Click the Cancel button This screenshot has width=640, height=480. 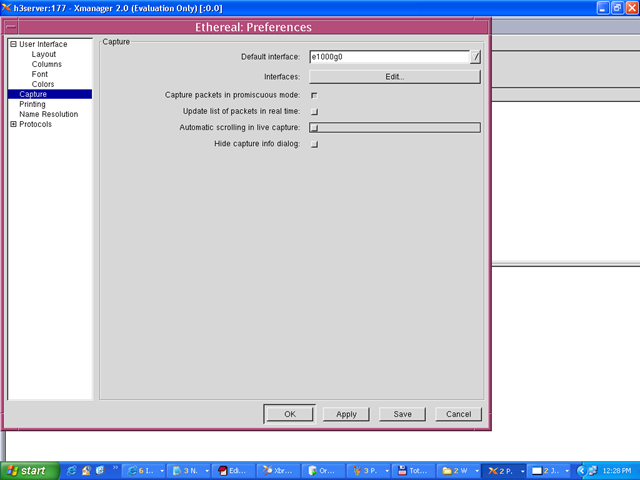pyautogui.click(x=458, y=414)
